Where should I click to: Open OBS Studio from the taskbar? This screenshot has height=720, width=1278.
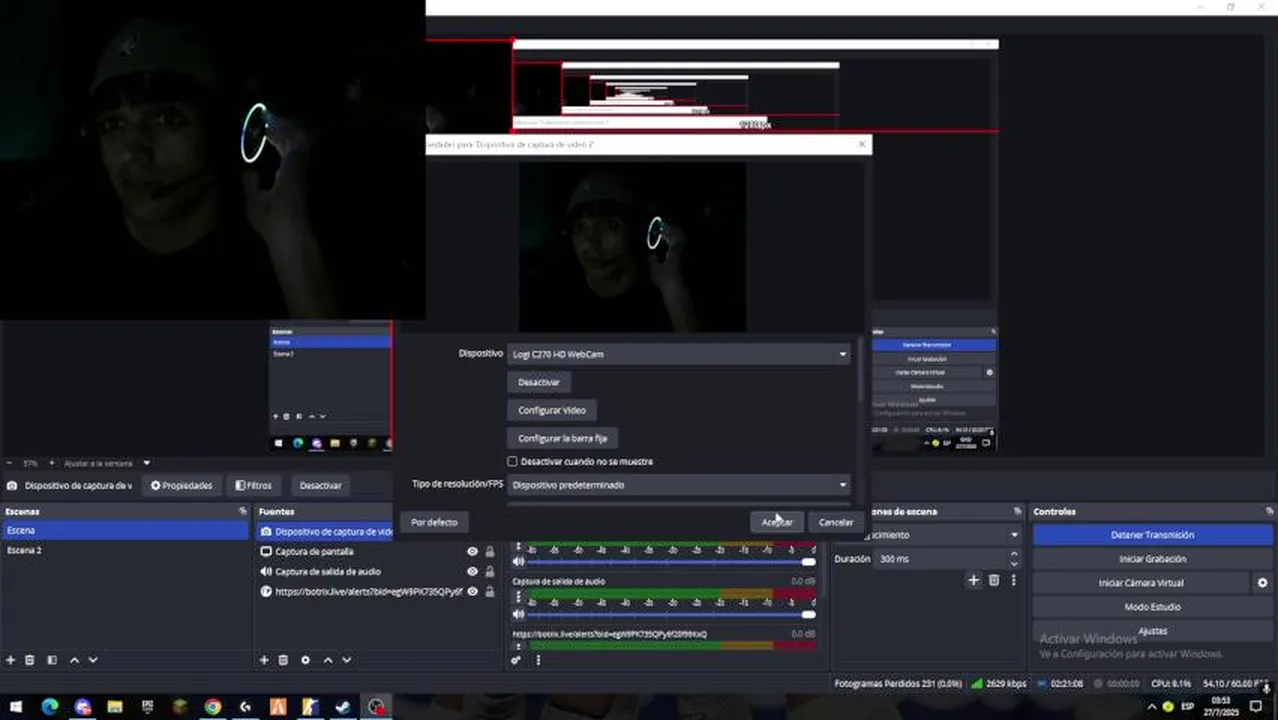click(376, 707)
